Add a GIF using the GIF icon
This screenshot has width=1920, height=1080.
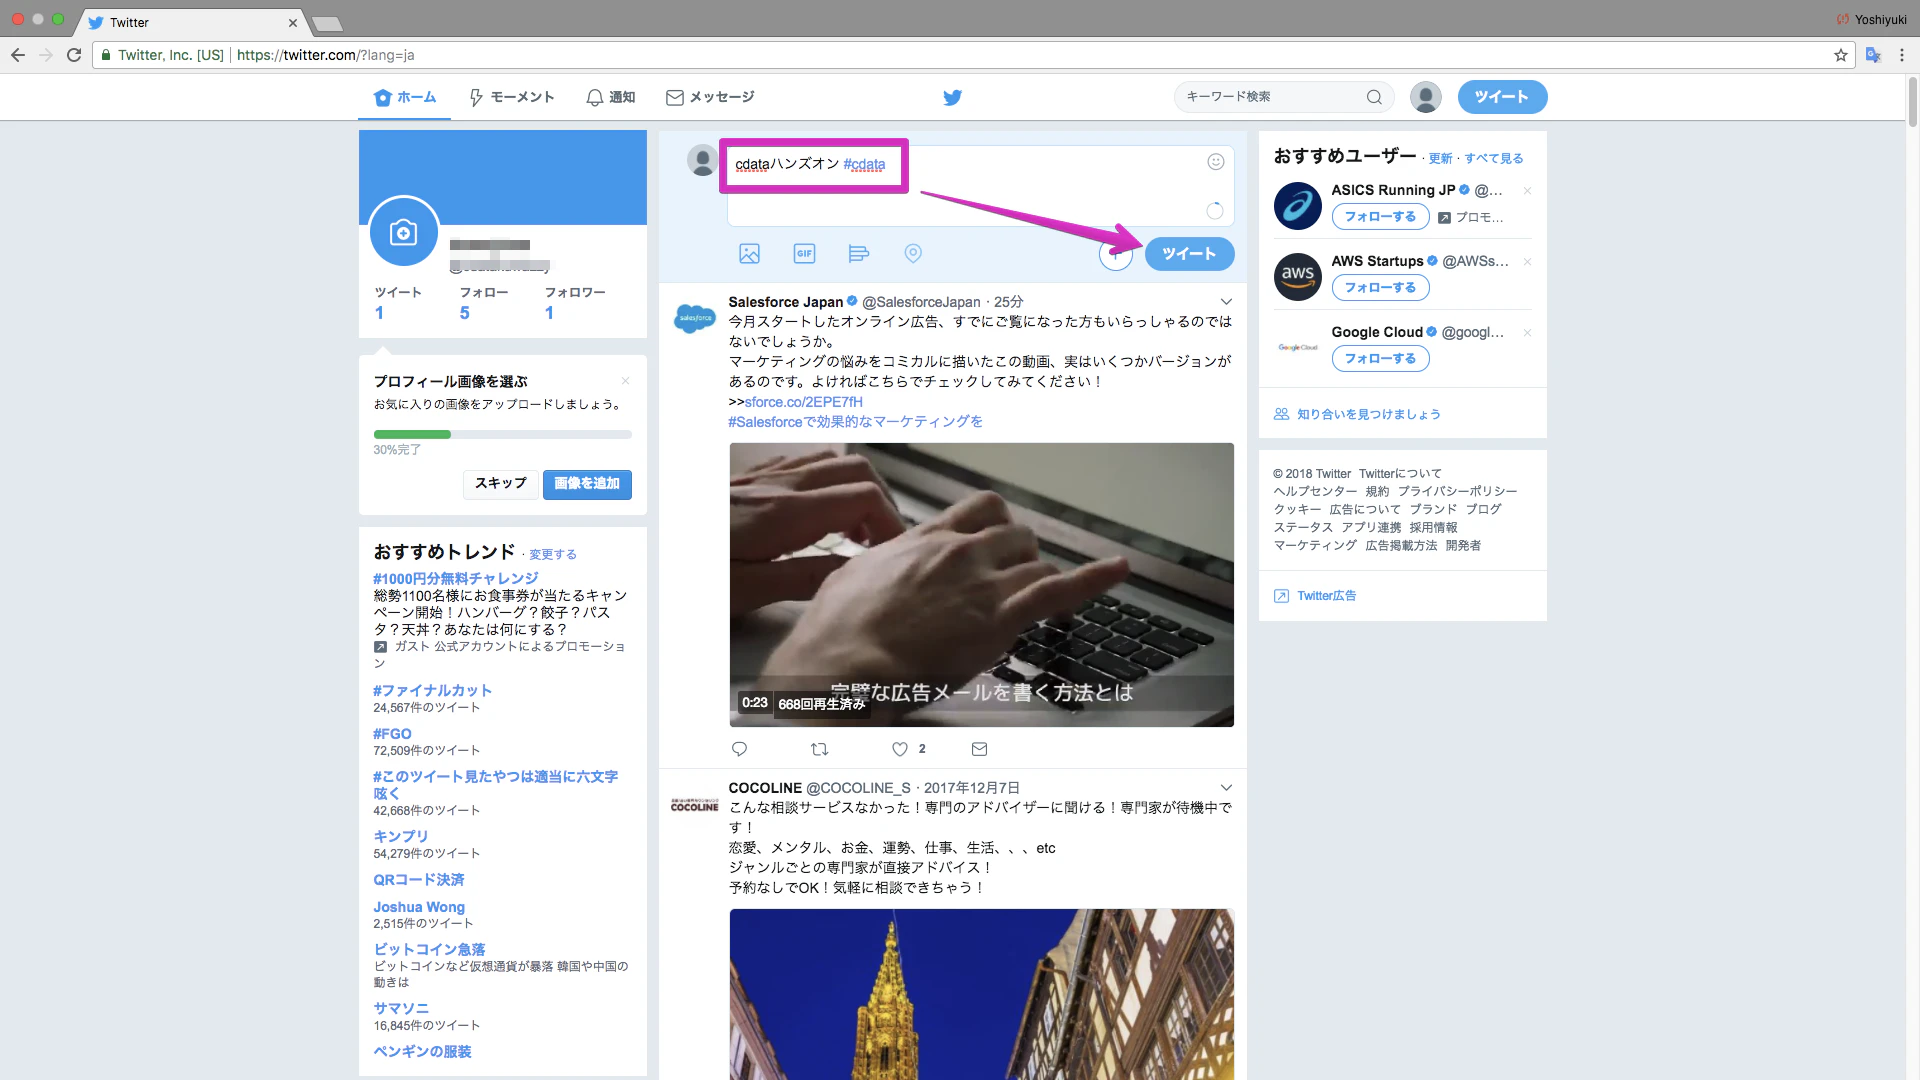coord(804,254)
